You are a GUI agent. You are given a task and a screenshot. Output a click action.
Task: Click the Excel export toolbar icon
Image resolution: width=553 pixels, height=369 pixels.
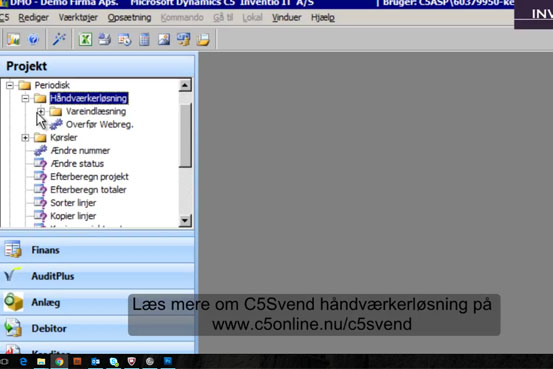click(x=85, y=39)
